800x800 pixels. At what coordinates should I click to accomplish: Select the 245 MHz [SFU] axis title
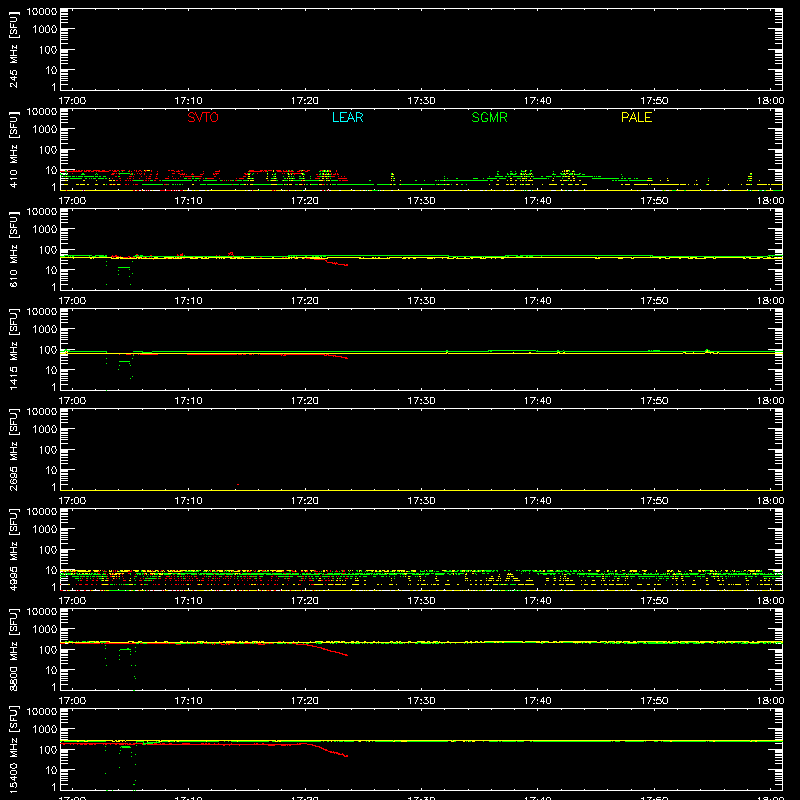coord(13,49)
